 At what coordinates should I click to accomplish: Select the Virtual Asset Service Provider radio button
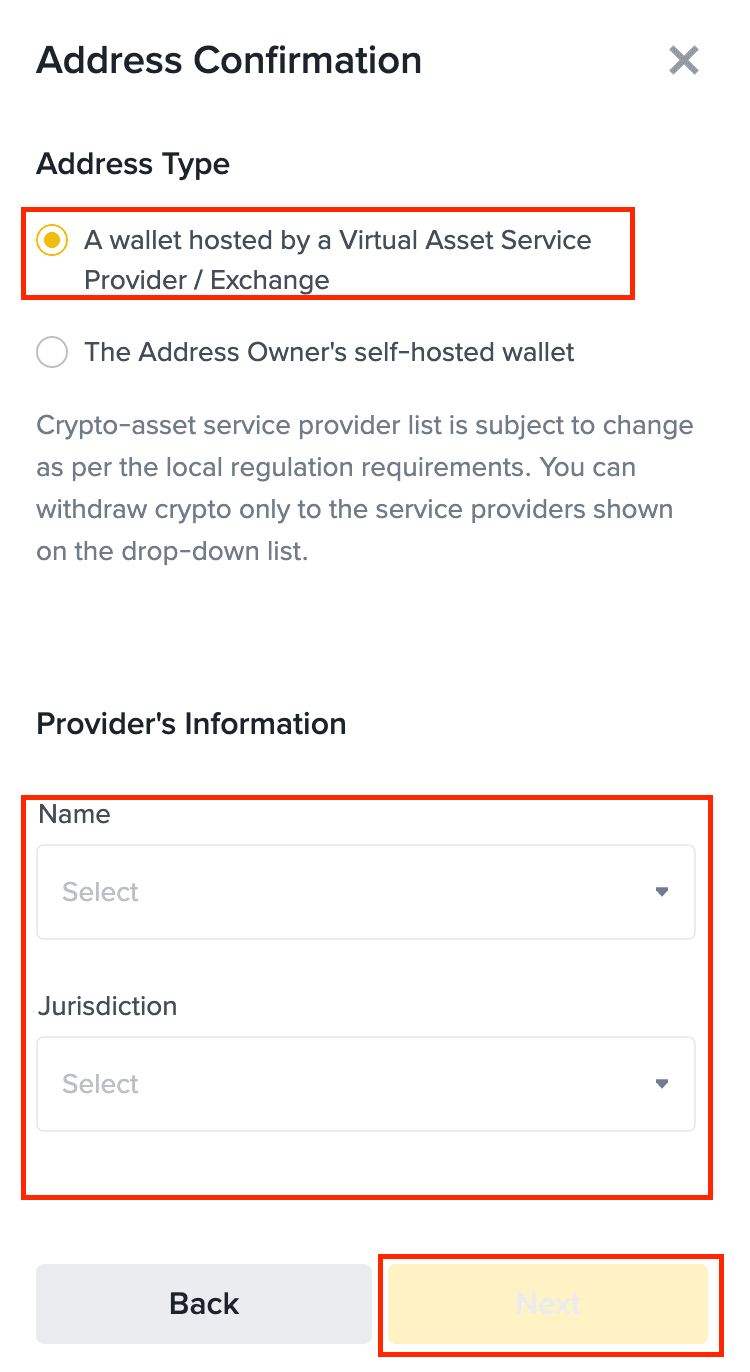(x=52, y=241)
